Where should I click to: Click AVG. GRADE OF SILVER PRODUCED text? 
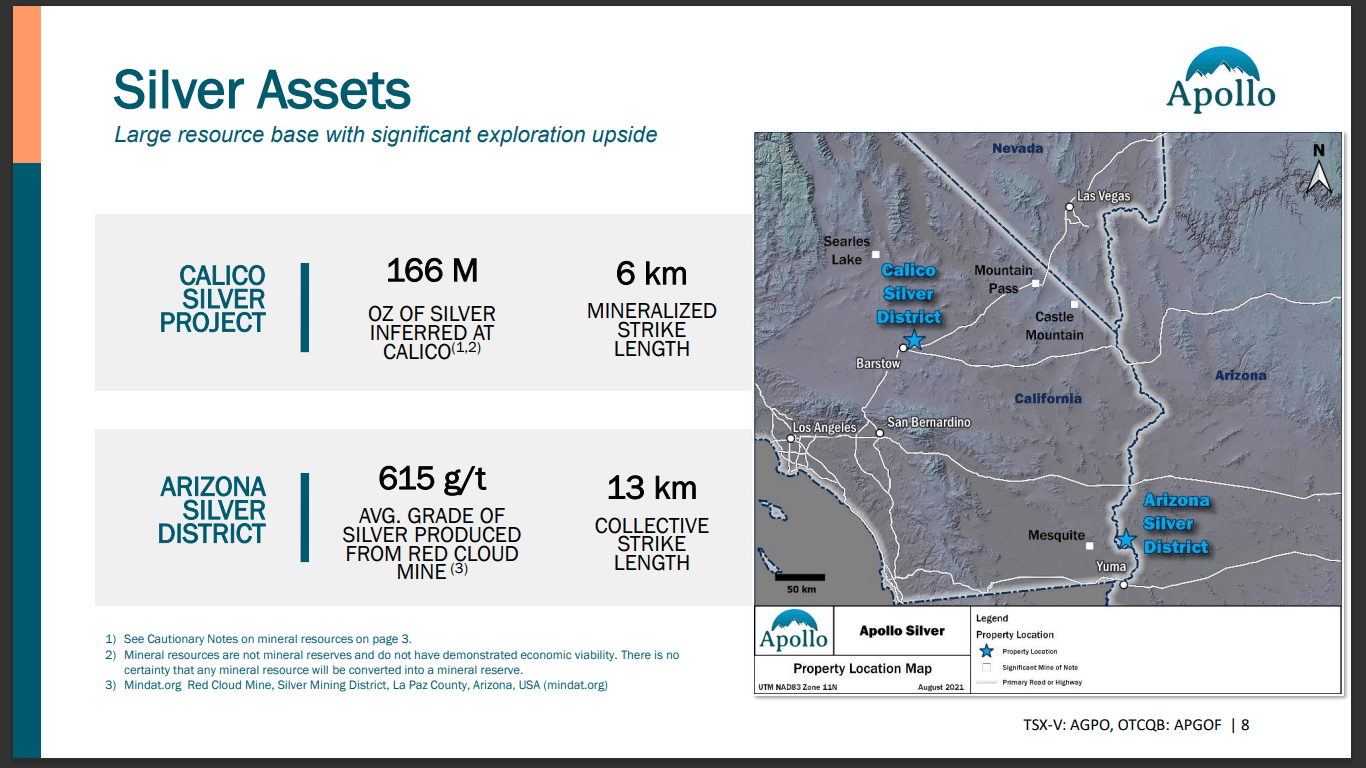click(432, 544)
